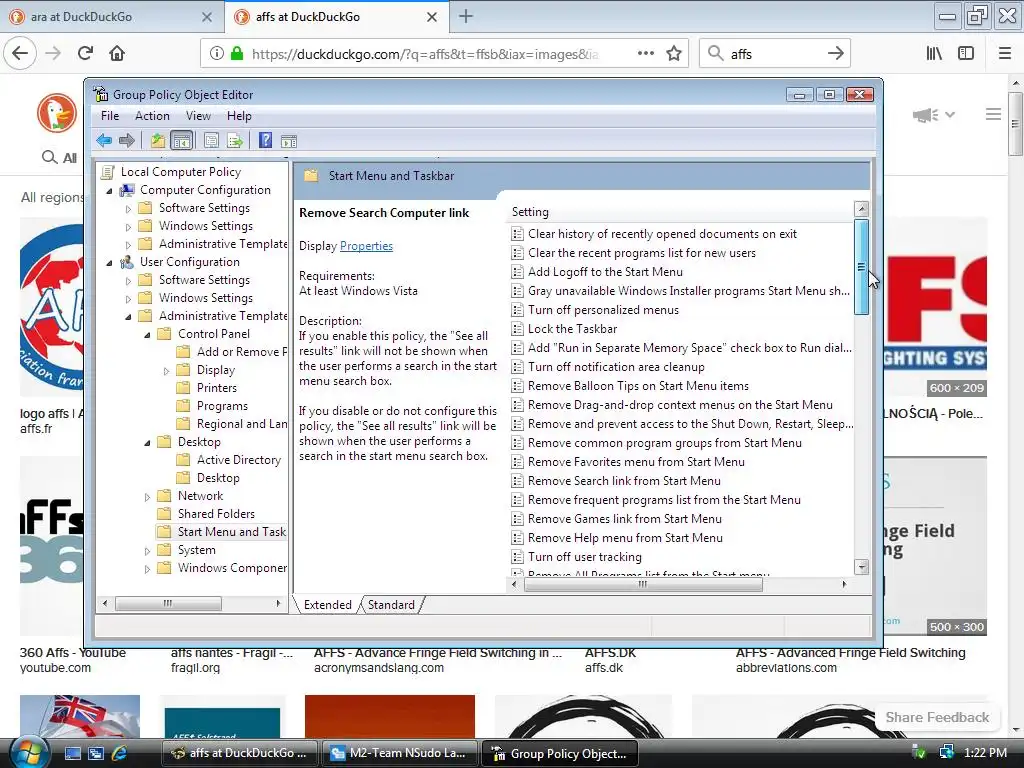Close the 'ara at DuckDuckGo' tab
The width and height of the screenshot is (1024, 768).
coord(206,17)
